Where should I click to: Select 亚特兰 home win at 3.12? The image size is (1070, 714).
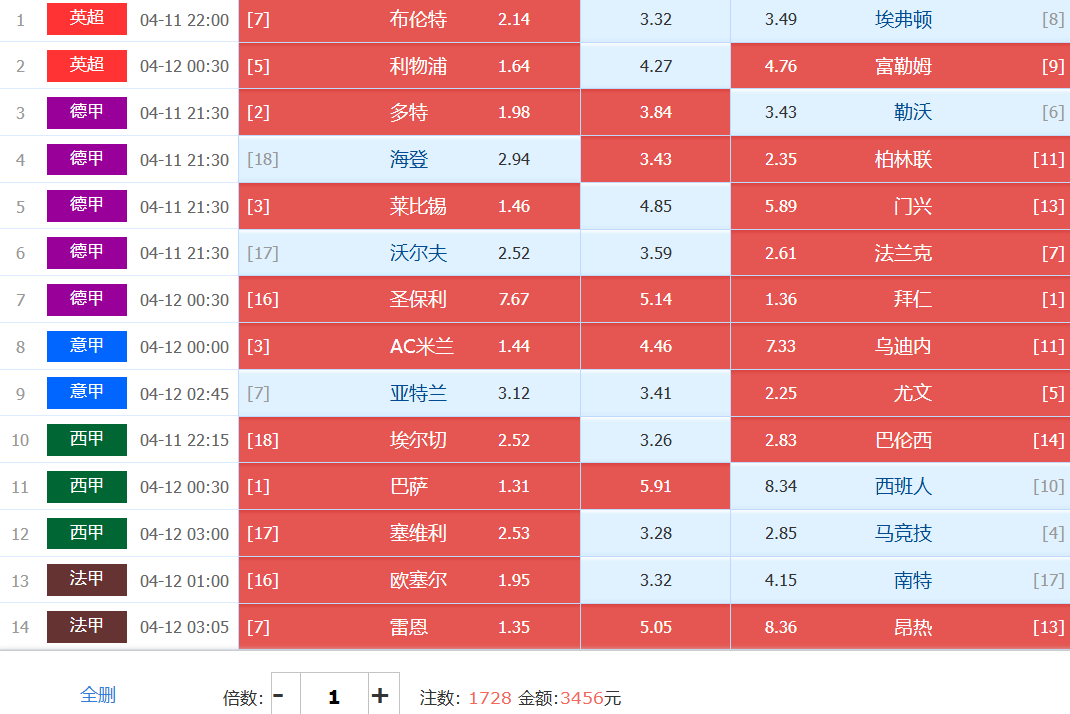point(409,394)
